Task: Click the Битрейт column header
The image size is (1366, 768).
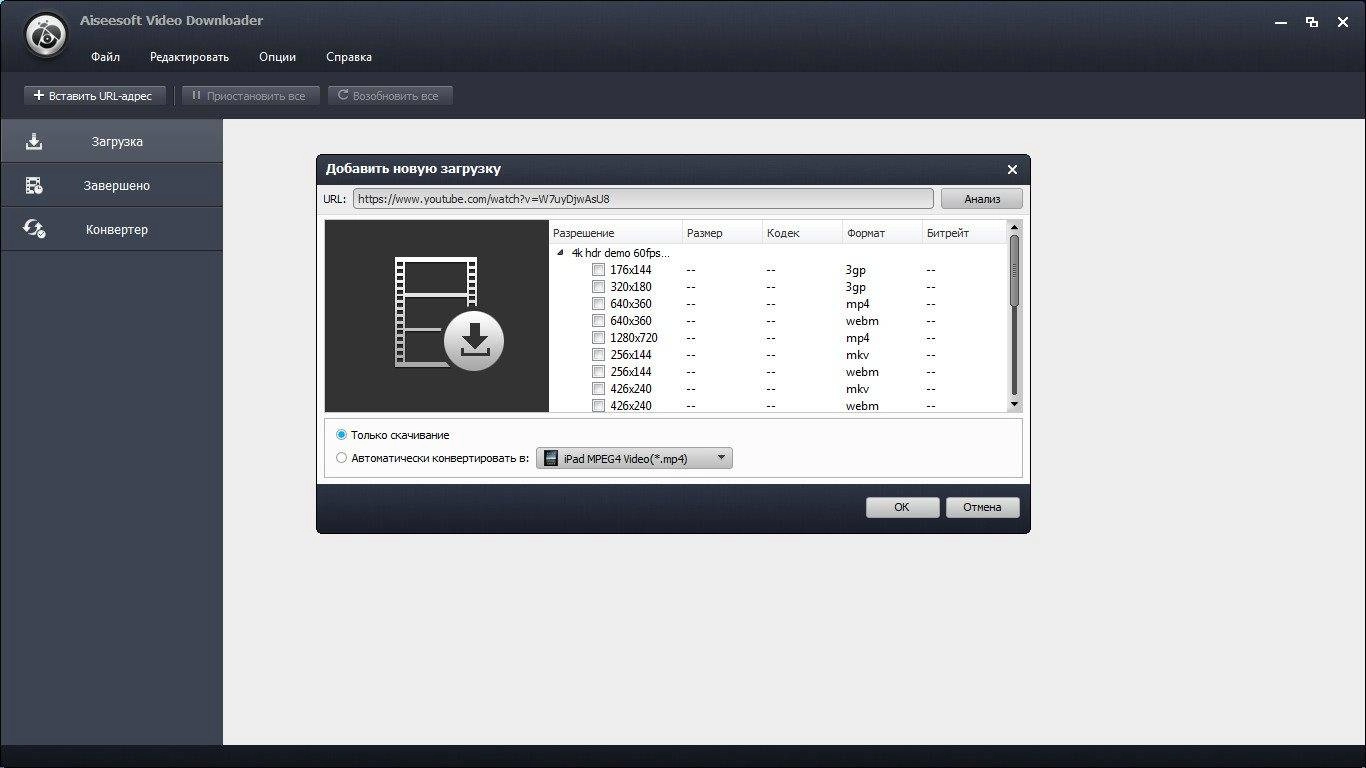Action: click(964, 233)
